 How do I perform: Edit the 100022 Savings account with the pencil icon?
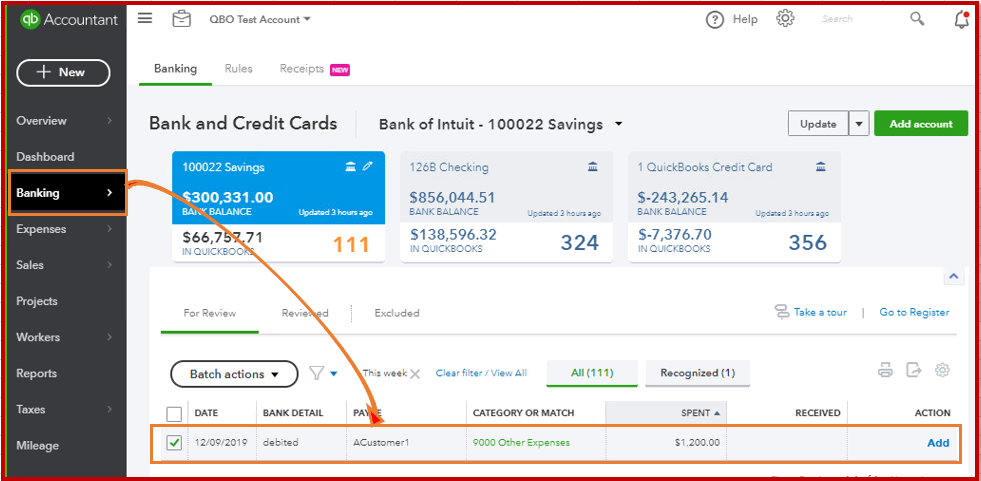tap(367, 166)
